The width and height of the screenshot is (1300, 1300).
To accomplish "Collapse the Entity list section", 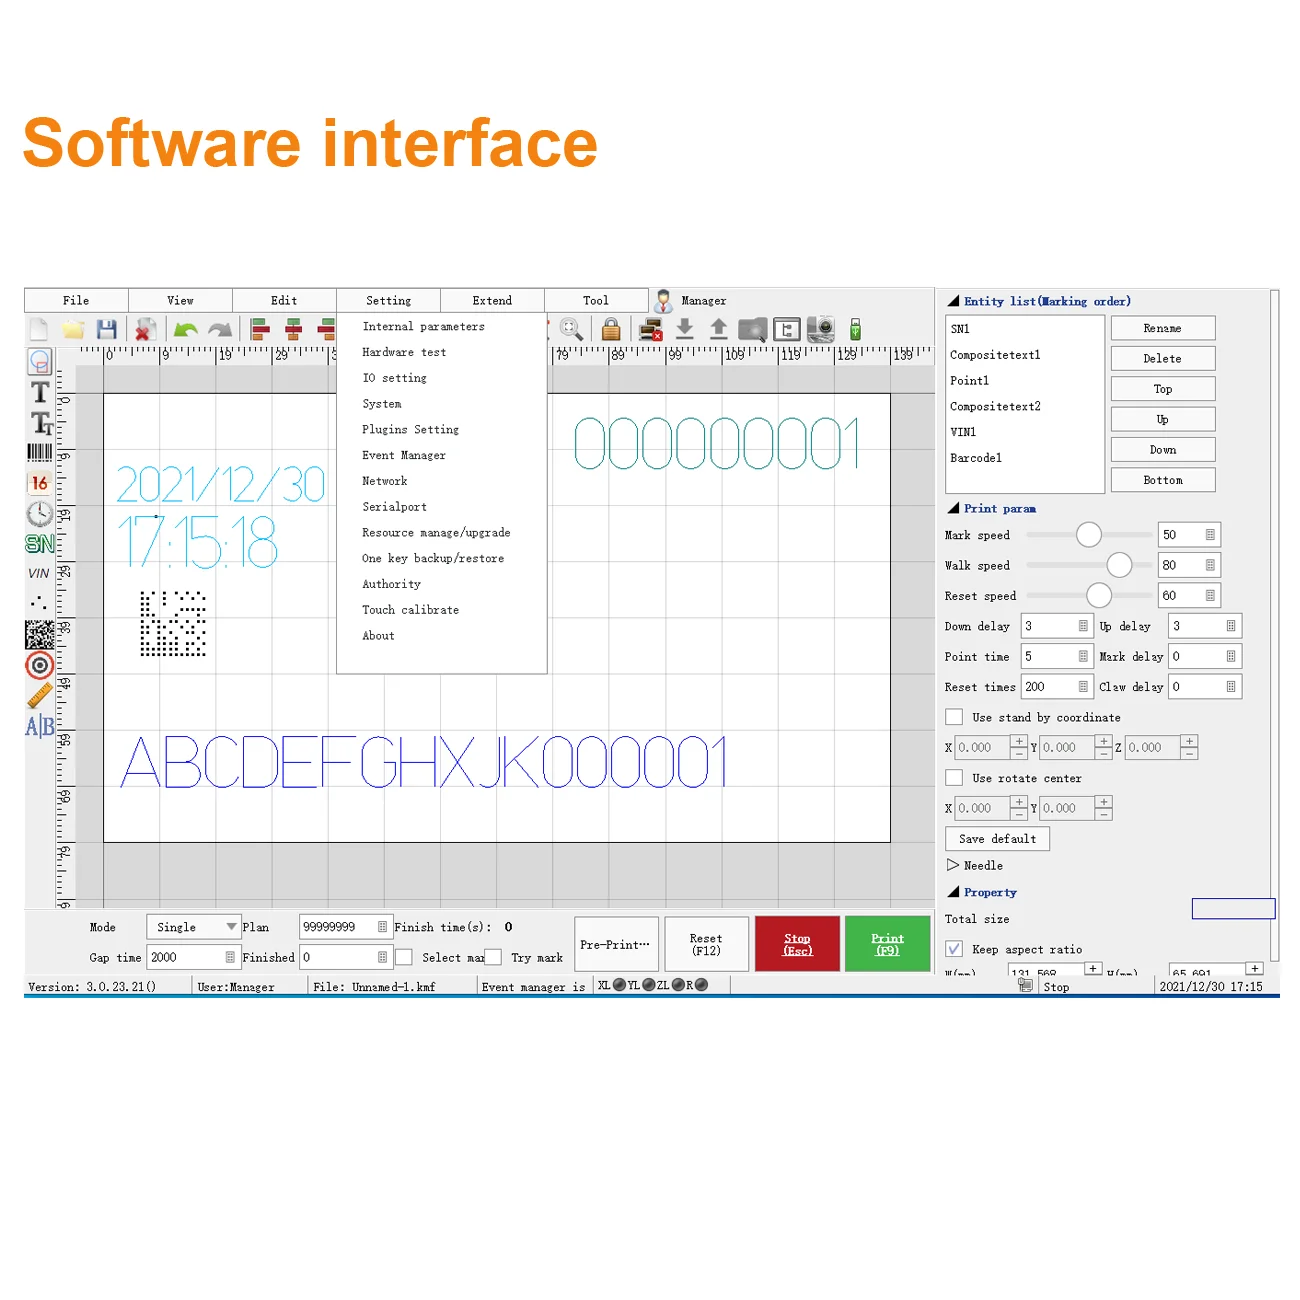I will click(x=954, y=301).
